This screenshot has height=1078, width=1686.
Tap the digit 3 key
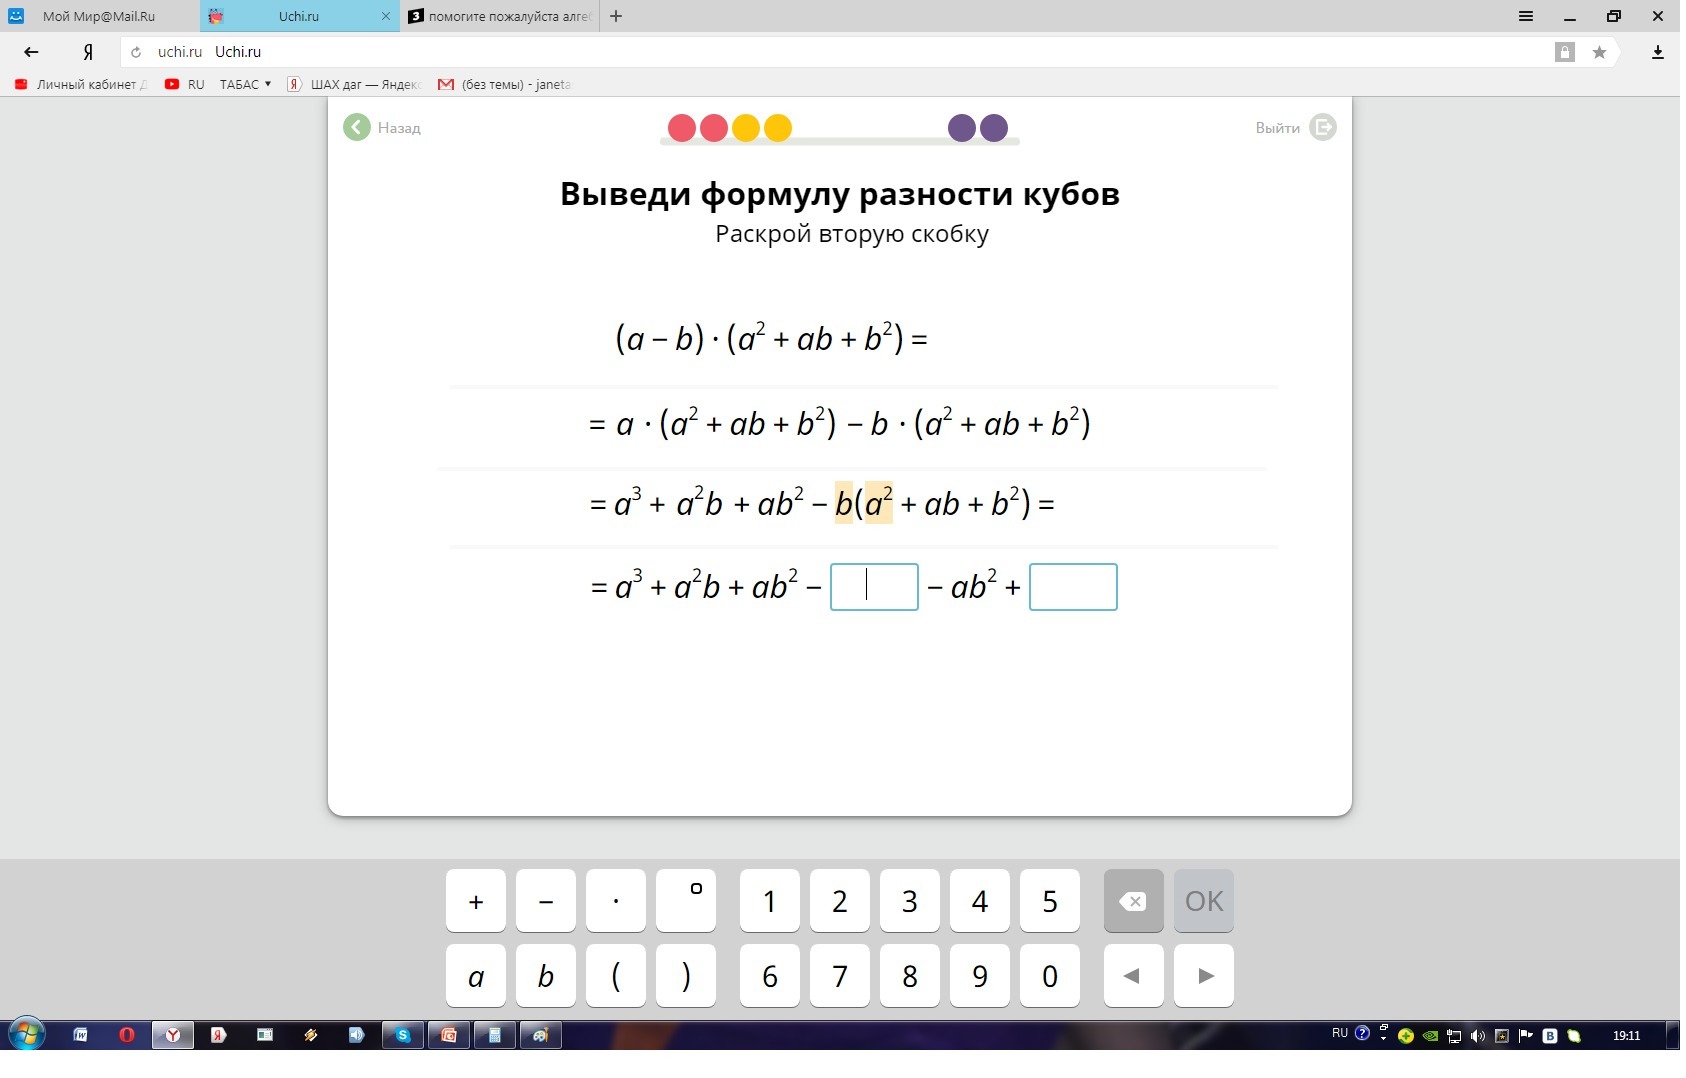(x=910, y=901)
